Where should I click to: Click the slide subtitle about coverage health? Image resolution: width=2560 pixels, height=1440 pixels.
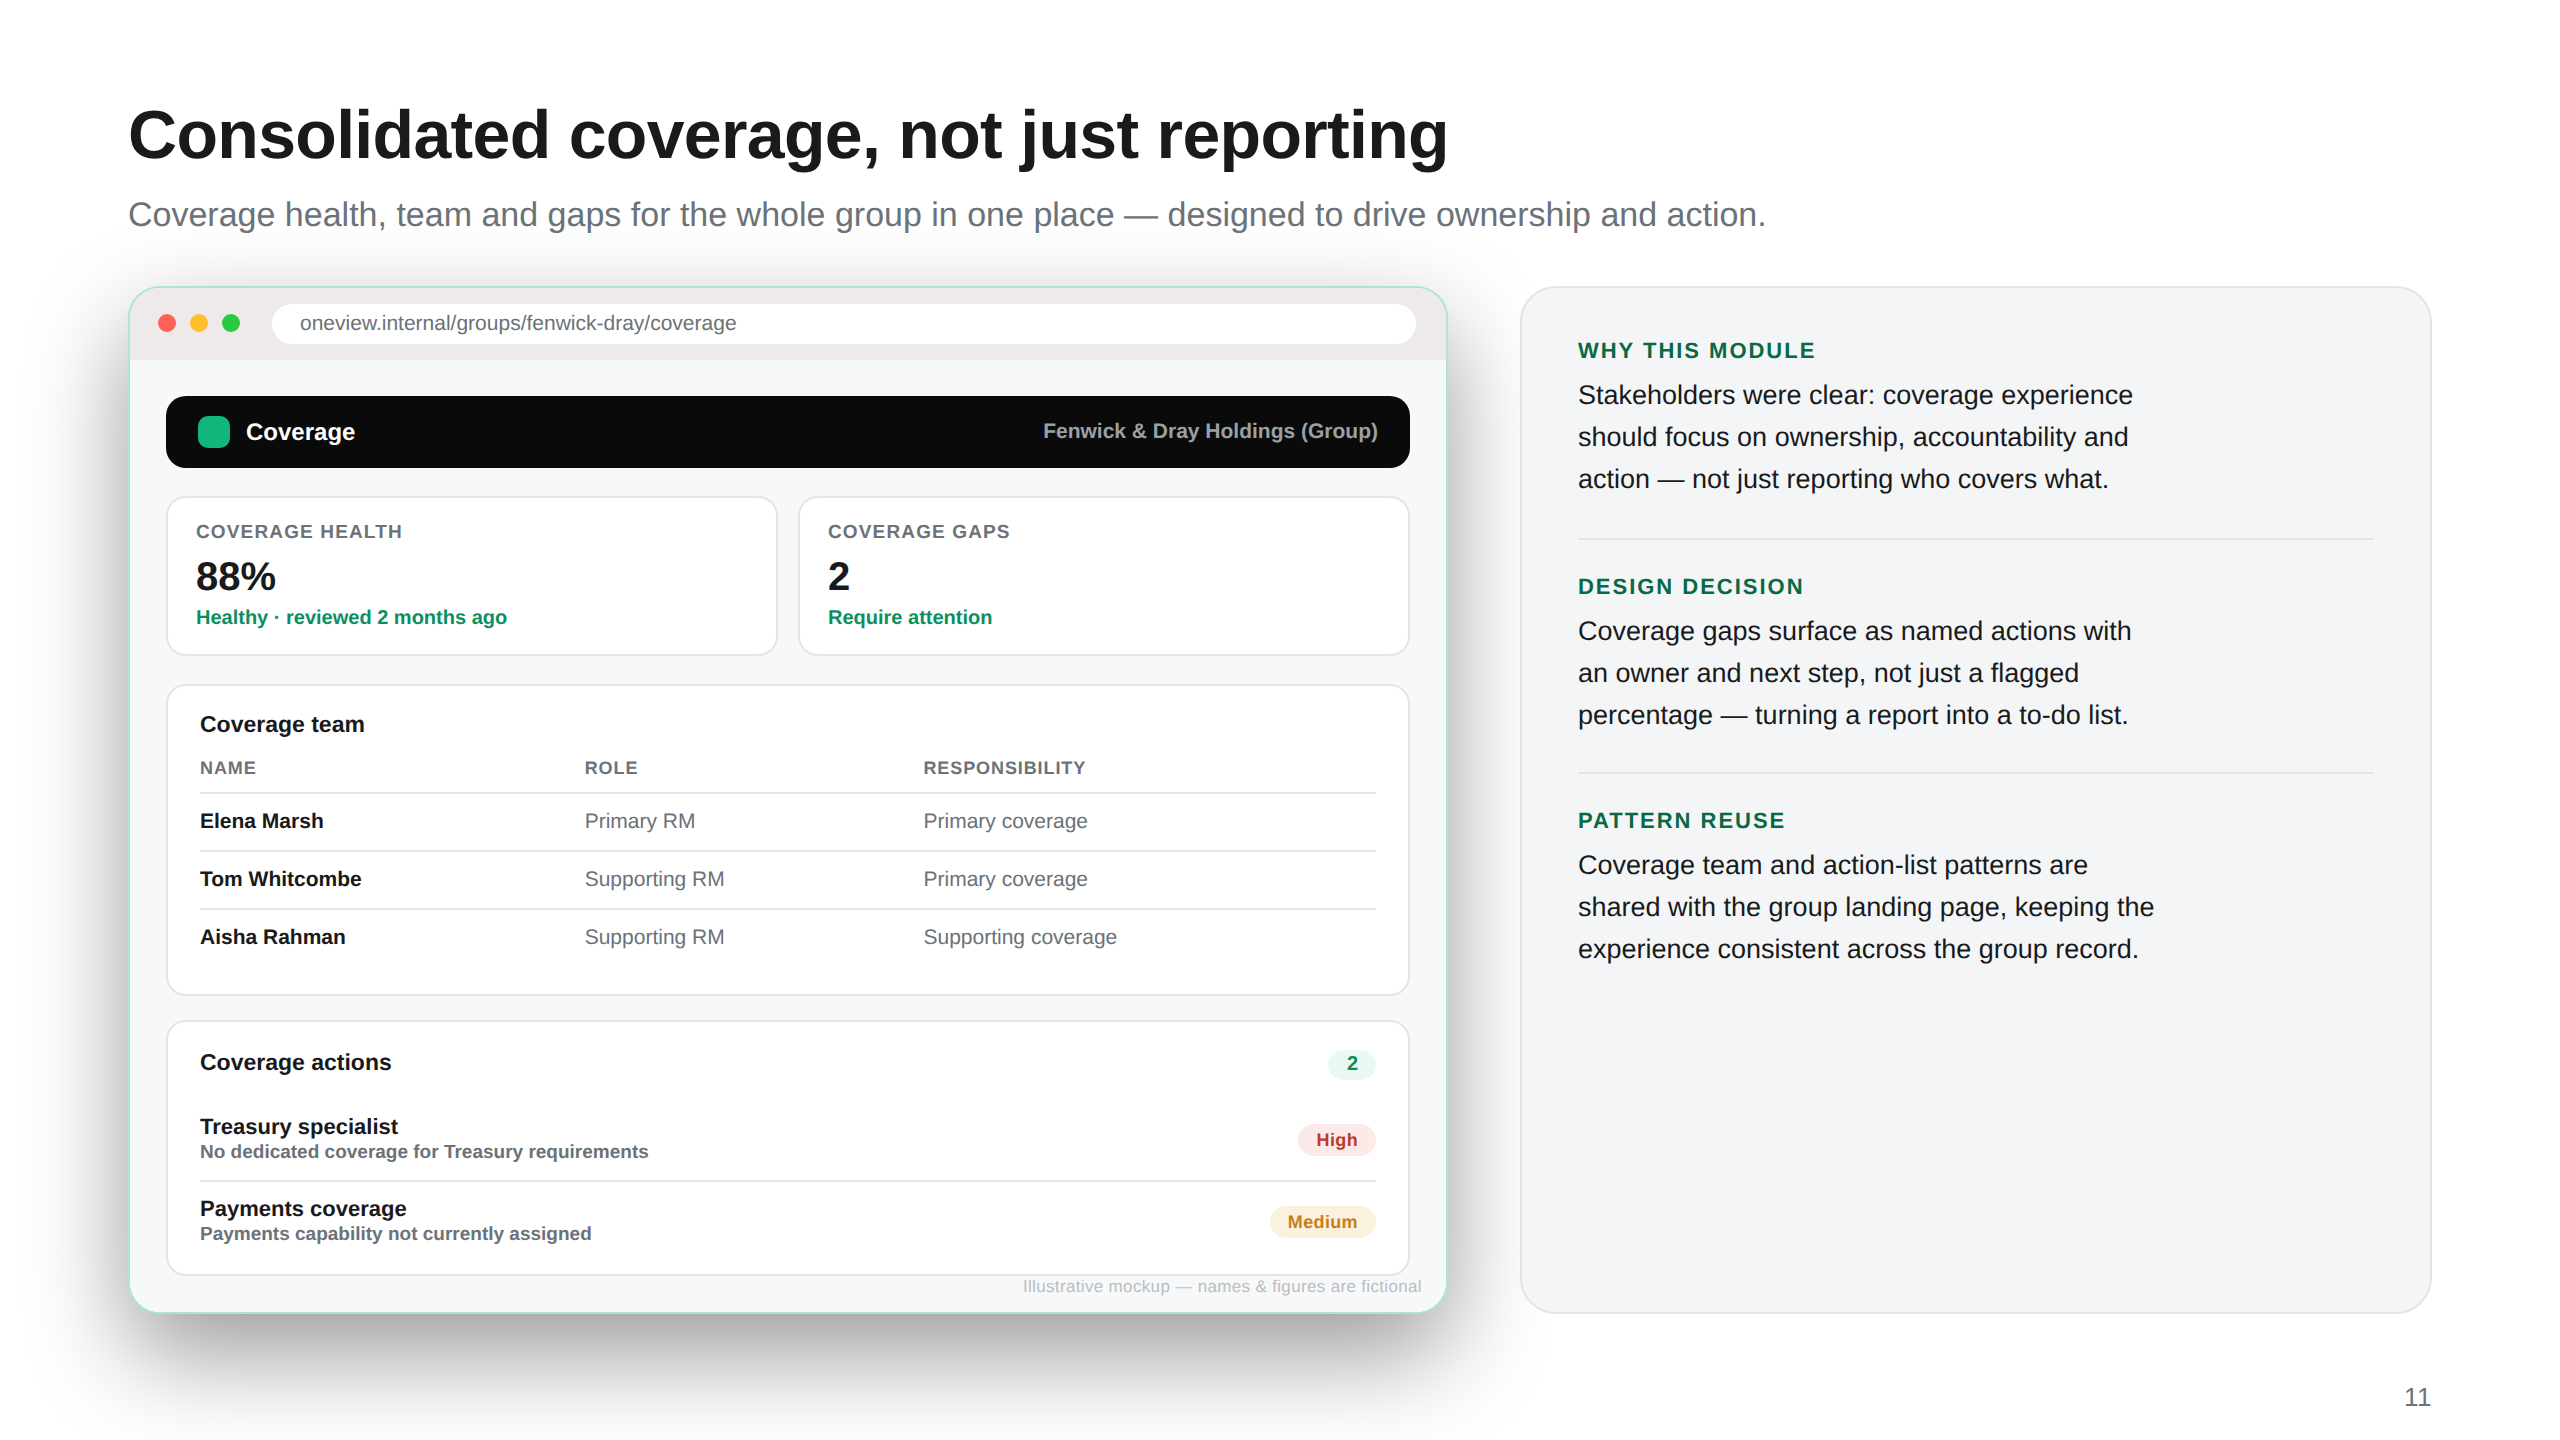947,215
